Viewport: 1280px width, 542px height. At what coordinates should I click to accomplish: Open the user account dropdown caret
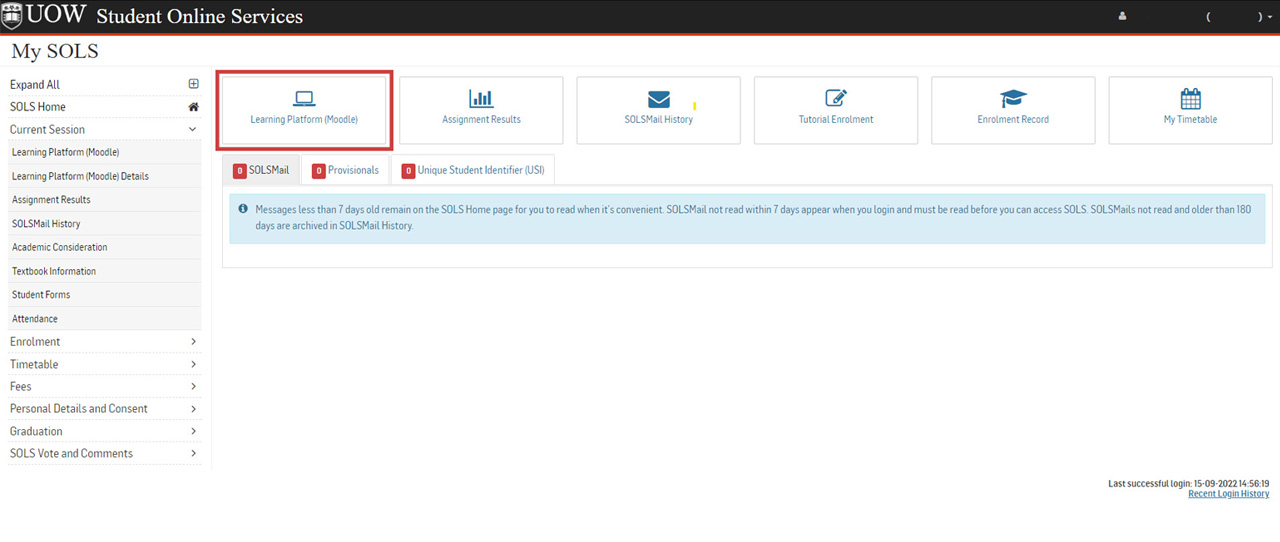[x=1270, y=18]
